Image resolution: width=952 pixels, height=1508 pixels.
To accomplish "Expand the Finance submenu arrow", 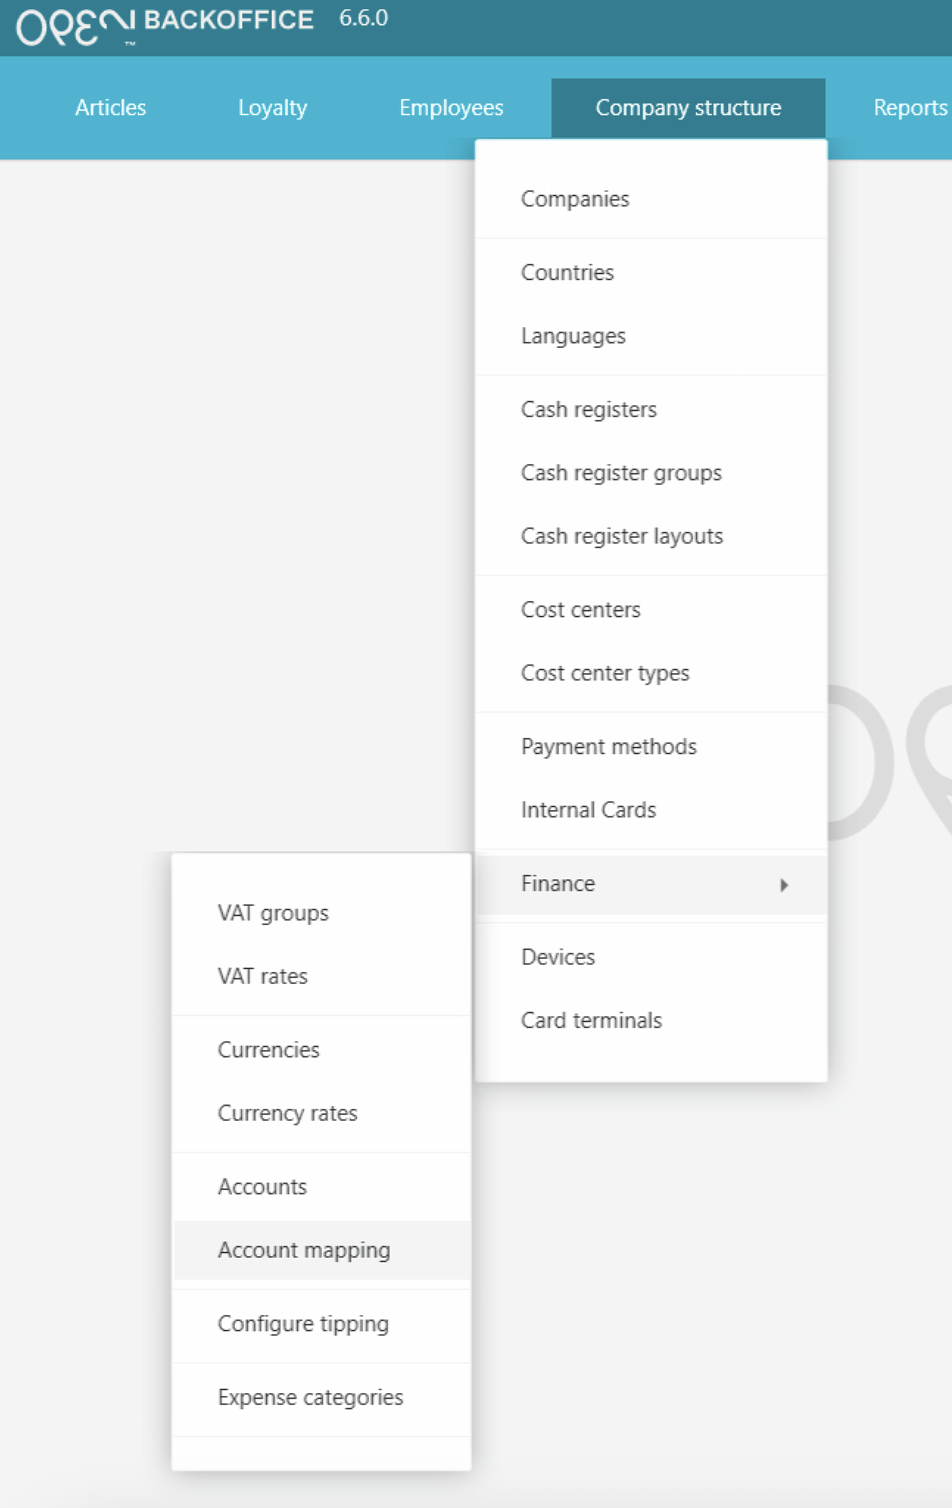I will pos(784,885).
